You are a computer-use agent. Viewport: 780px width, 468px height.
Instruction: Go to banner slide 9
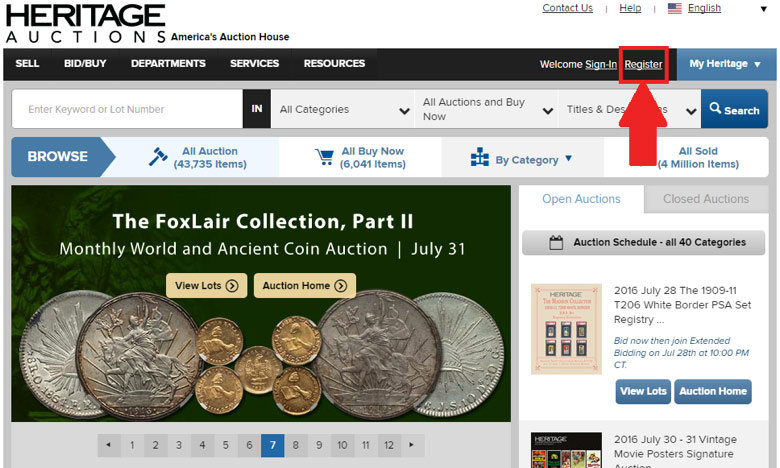(319, 445)
